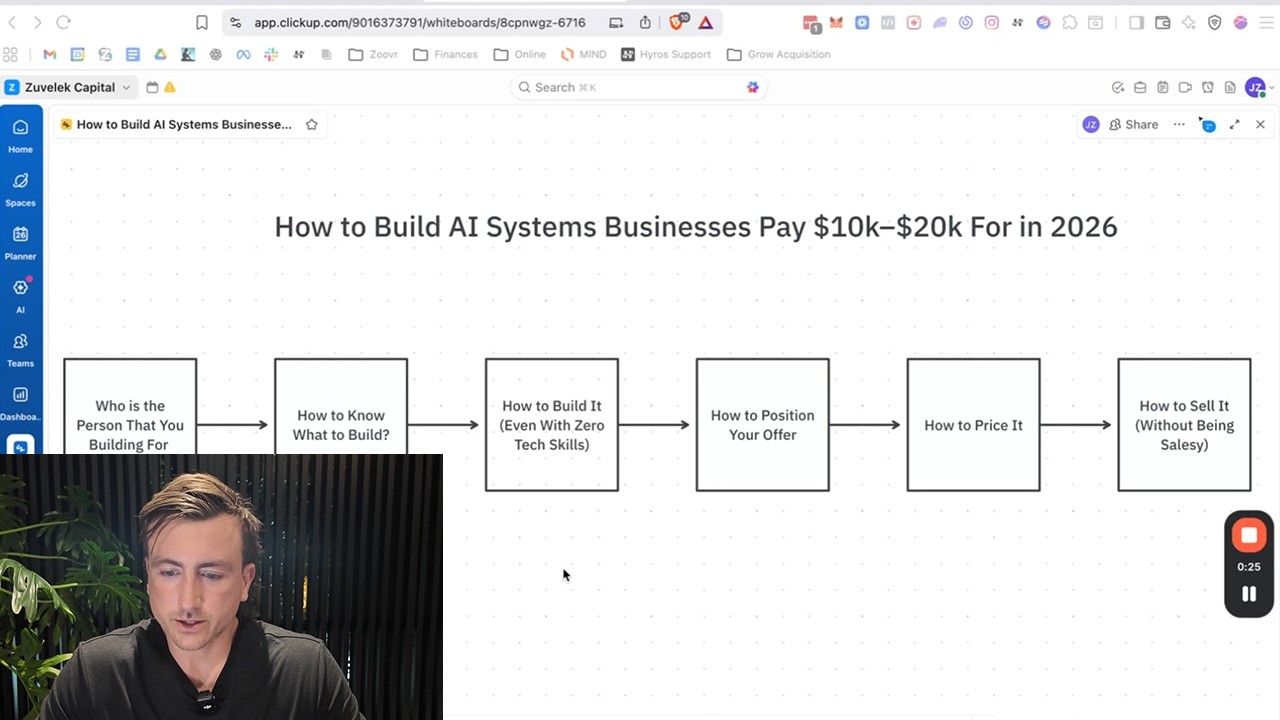
Task: Click the browser address bar URL
Action: pyautogui.click(x=420, y=22)
